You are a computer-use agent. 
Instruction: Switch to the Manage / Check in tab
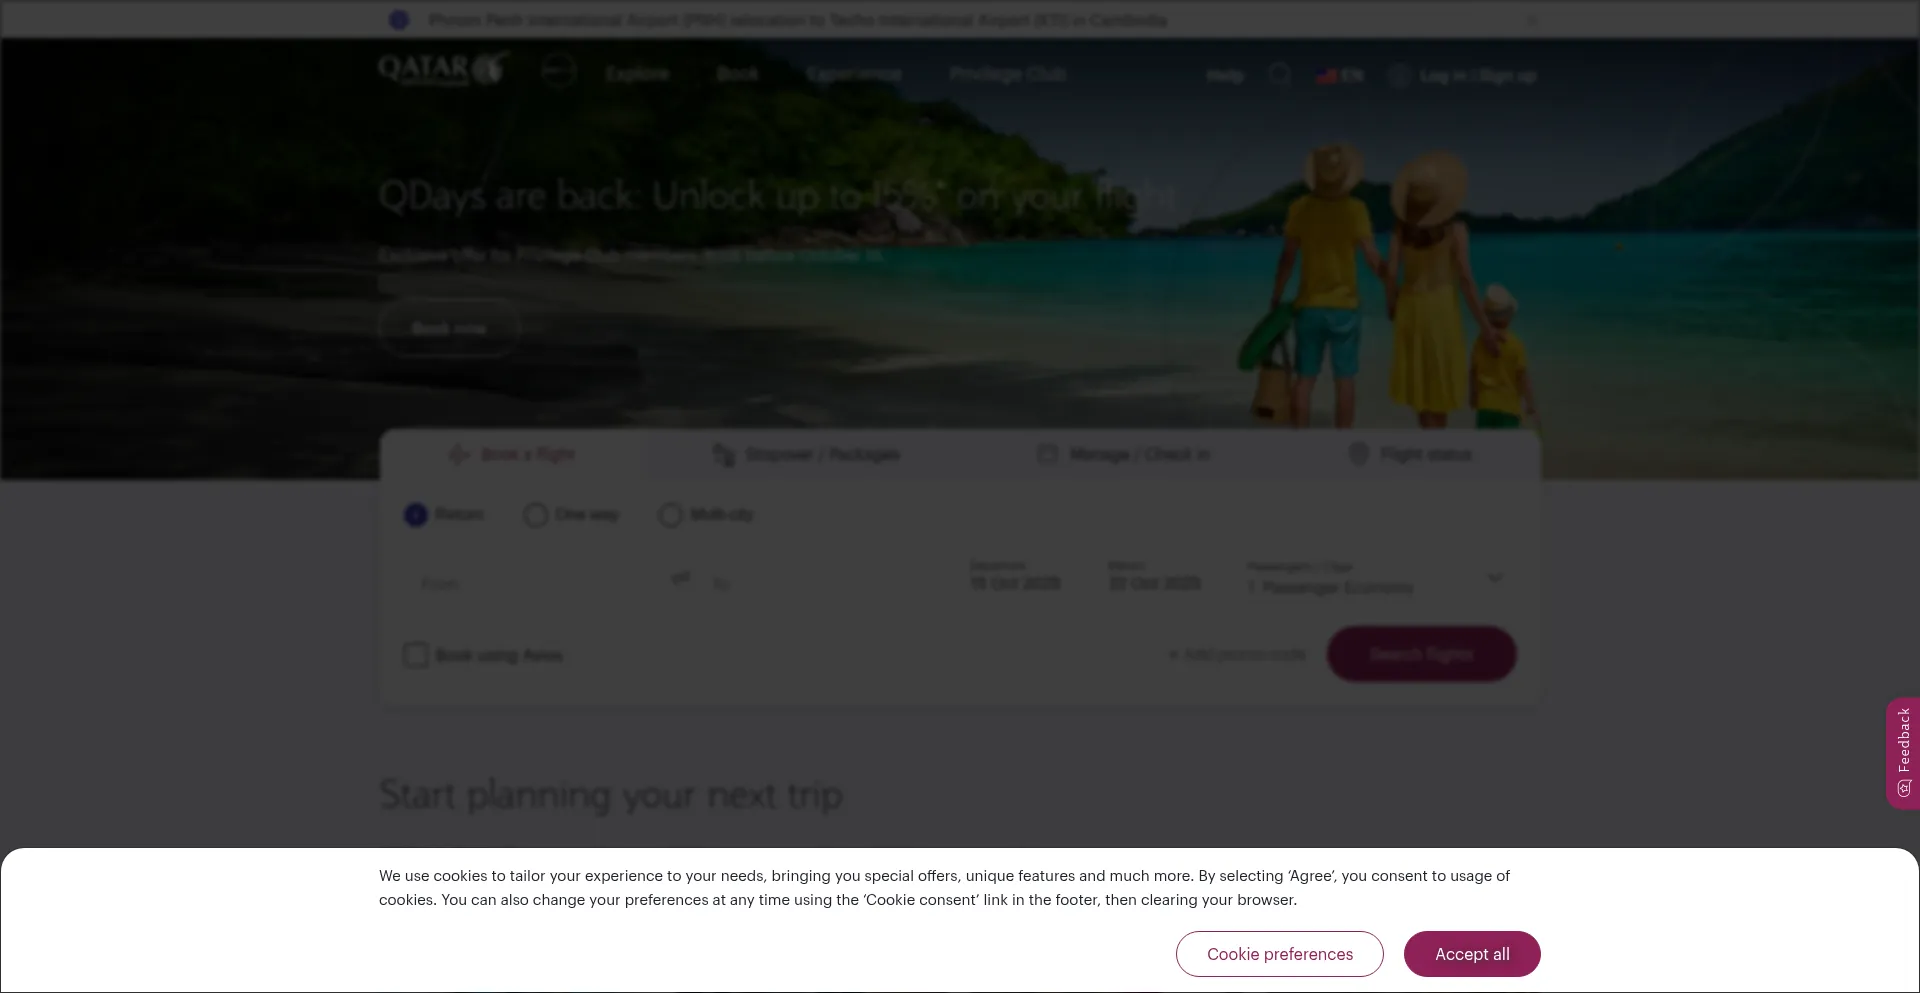click(1124, 455)
